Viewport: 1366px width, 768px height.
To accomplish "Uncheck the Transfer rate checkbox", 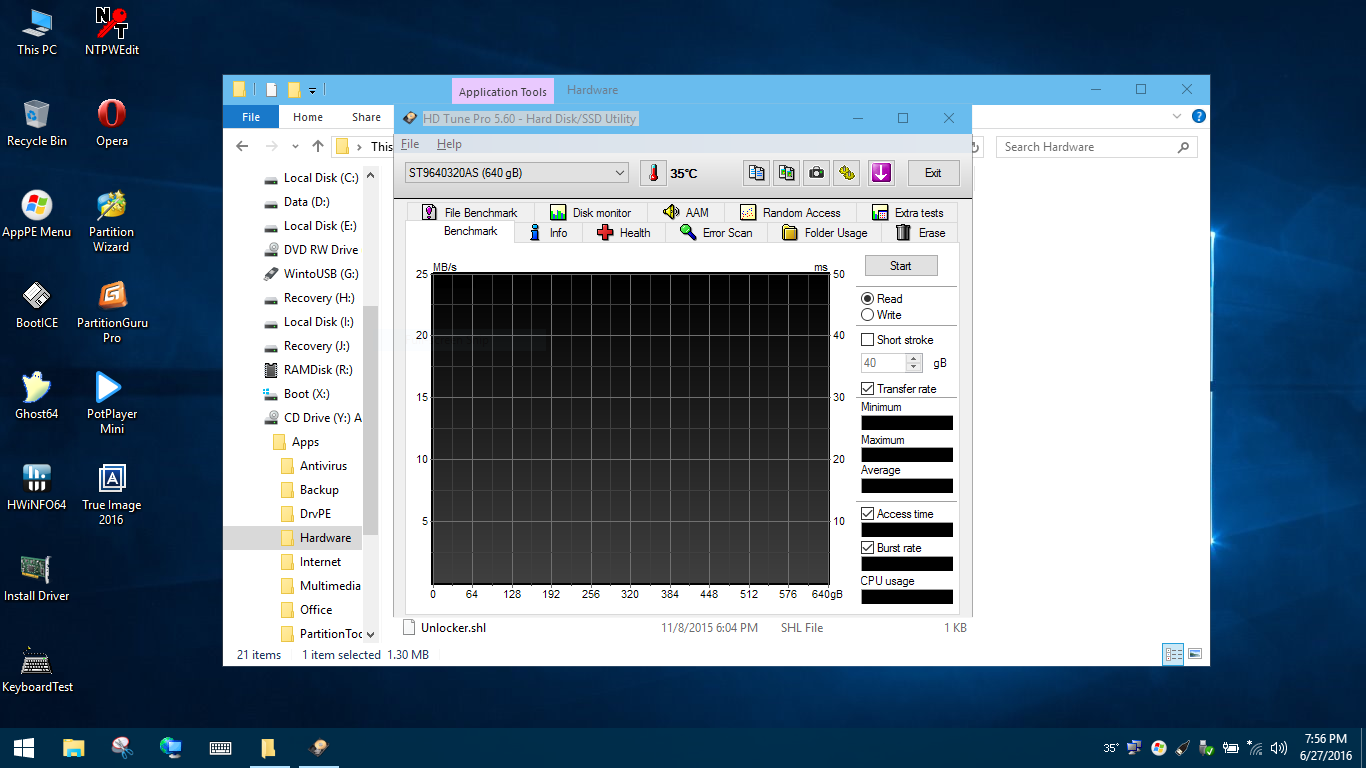I will tap(868, 389).
